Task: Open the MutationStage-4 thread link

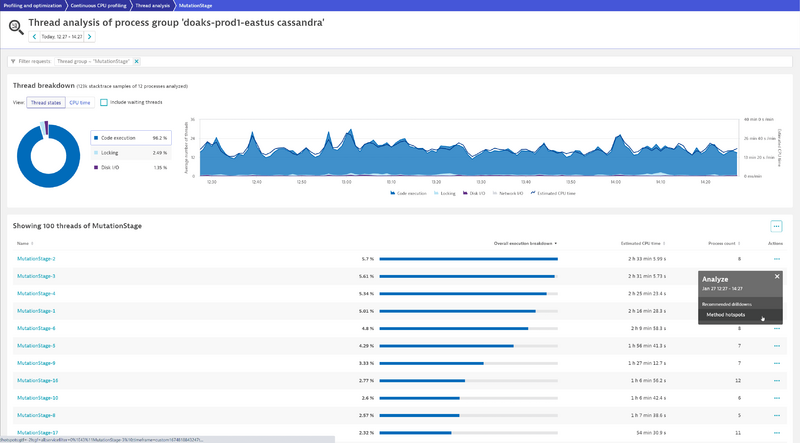Action: click(x=36, y=293)
